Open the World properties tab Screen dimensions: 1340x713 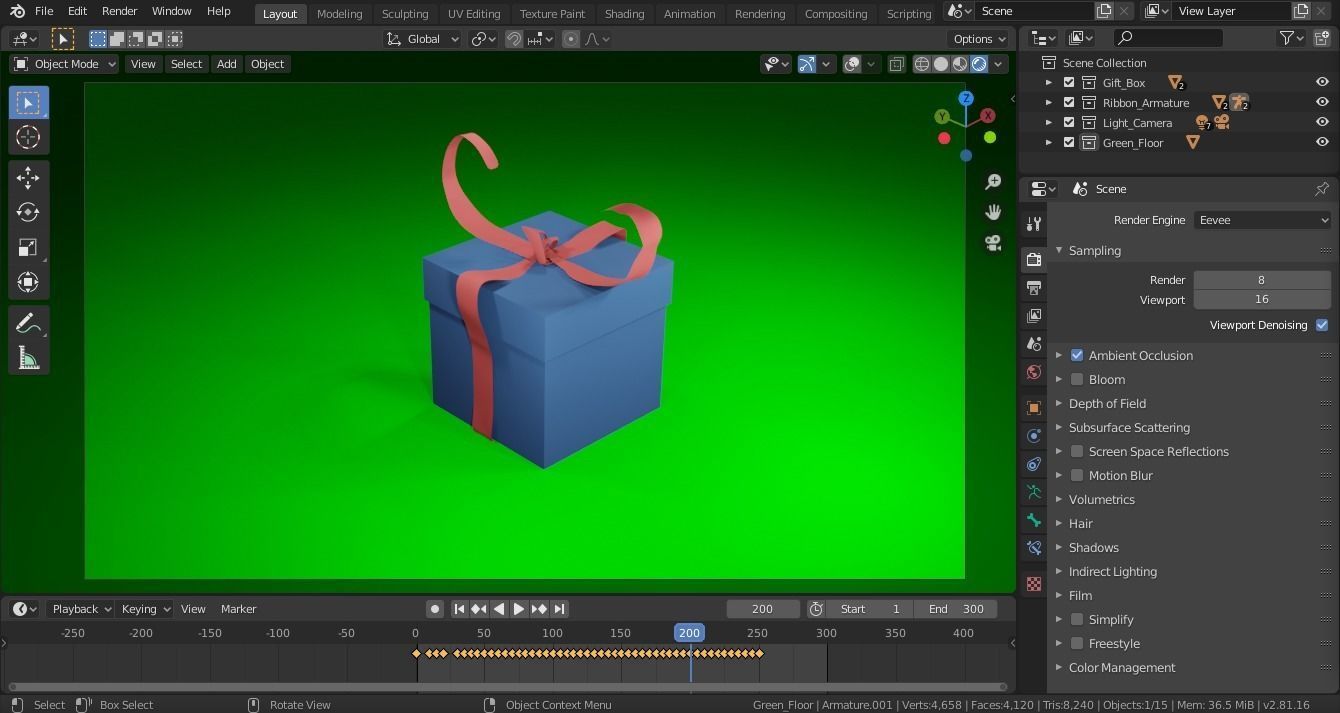pyautogui.click(x=1034, y=372)
